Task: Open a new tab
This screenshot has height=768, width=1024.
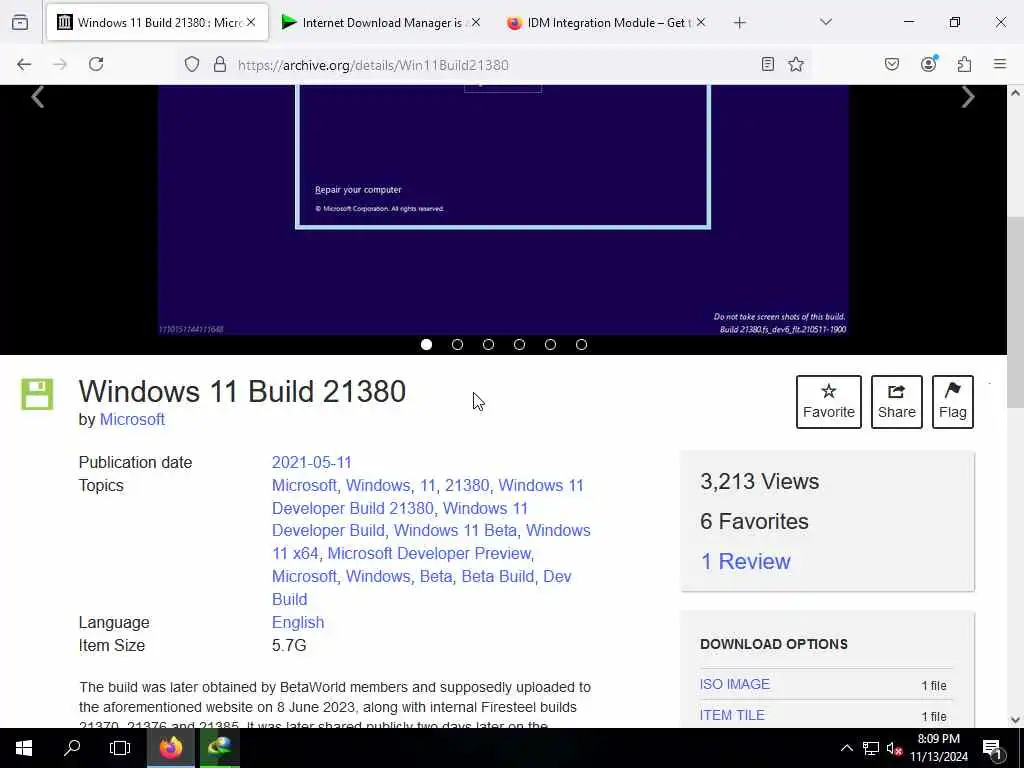Action: tap(739, 23)
